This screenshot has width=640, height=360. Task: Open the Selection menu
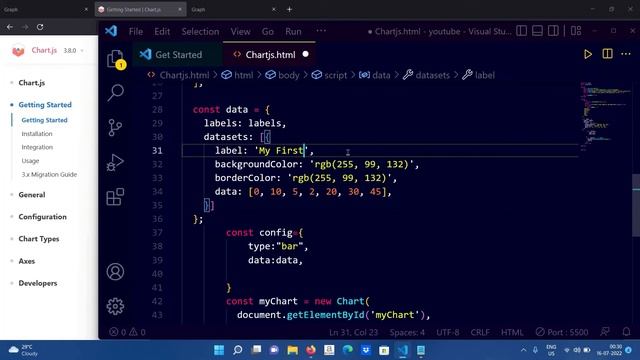coord(200,31)
